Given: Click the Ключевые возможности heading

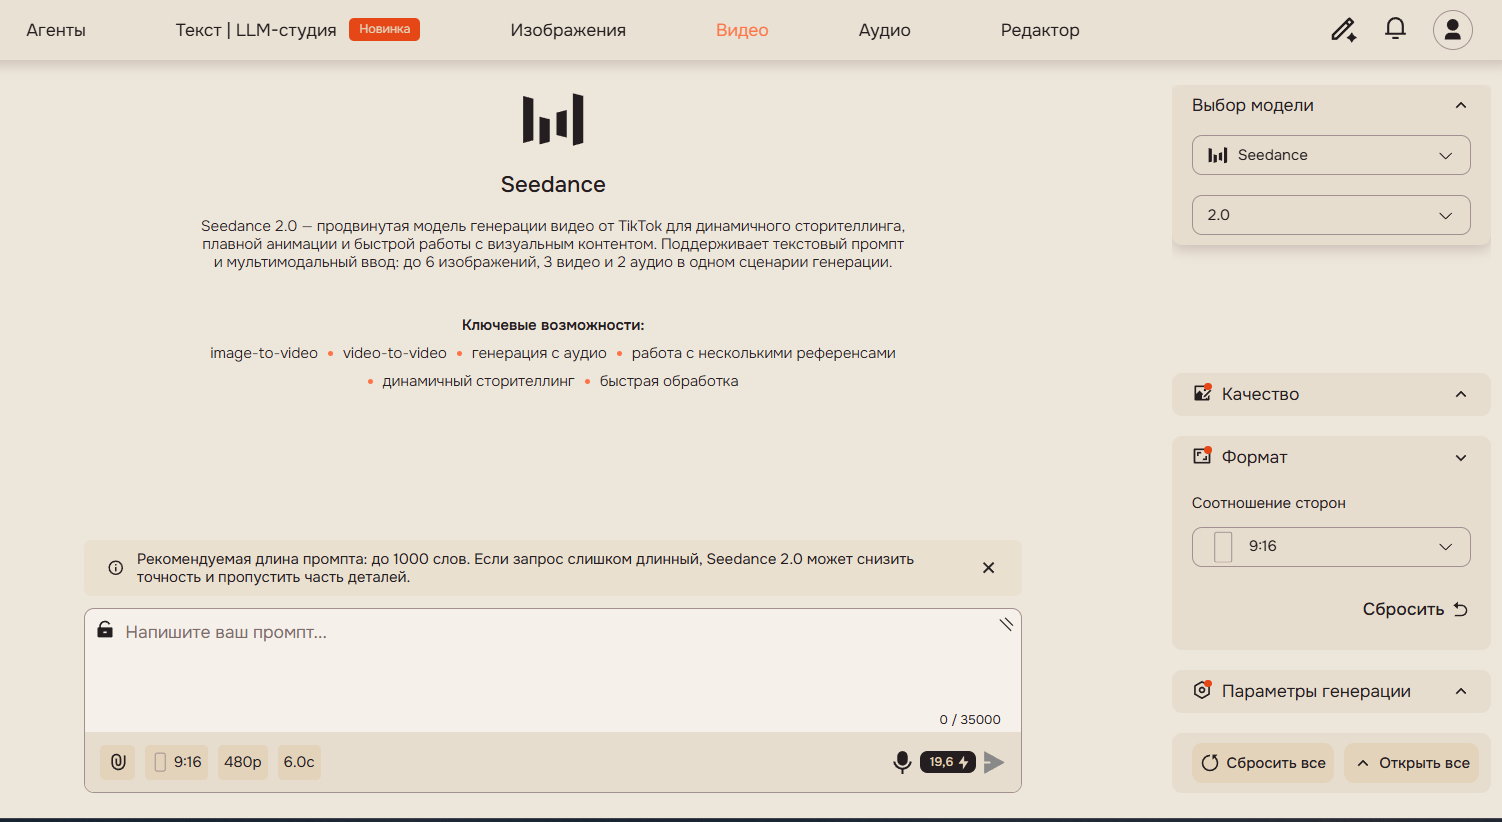Looking at the screenshot, I should pos(553,325).
